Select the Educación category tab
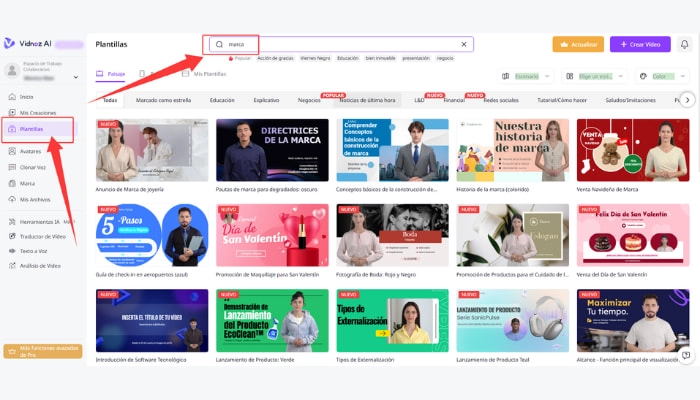Viewport: 700px width, 400px height. click(x=222, y=100)
